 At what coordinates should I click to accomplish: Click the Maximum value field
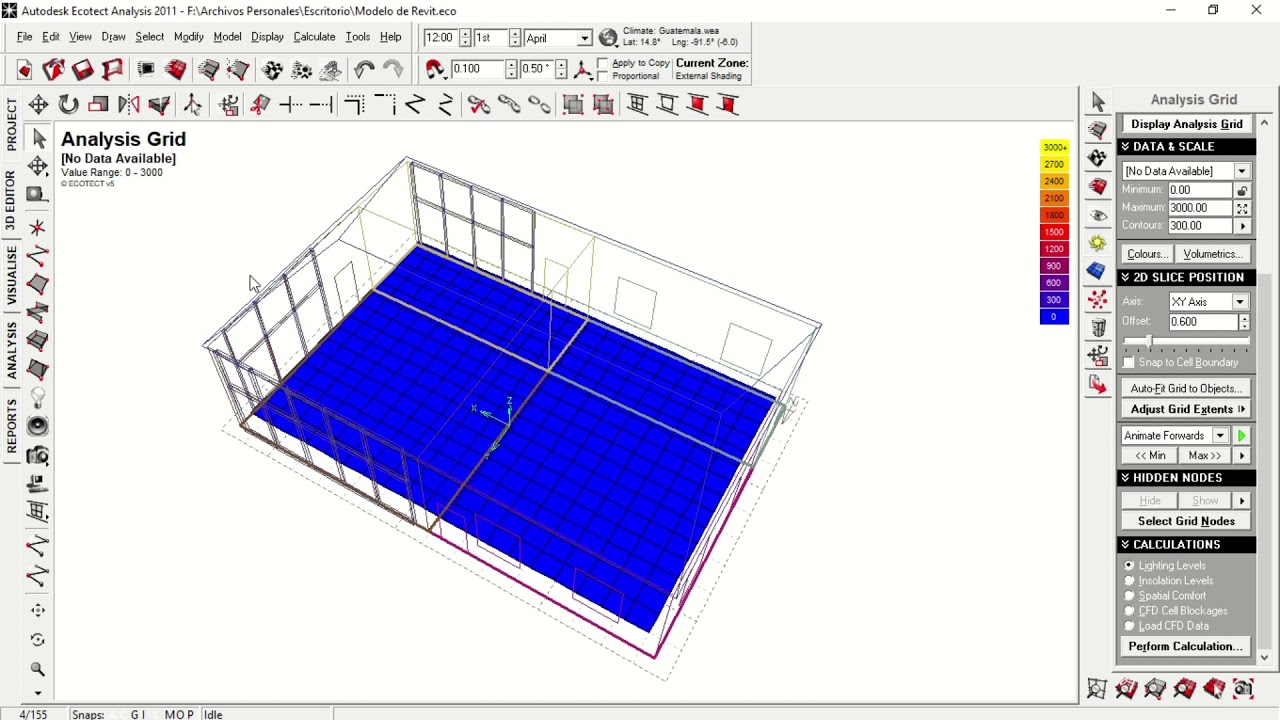click(1200, 208)
